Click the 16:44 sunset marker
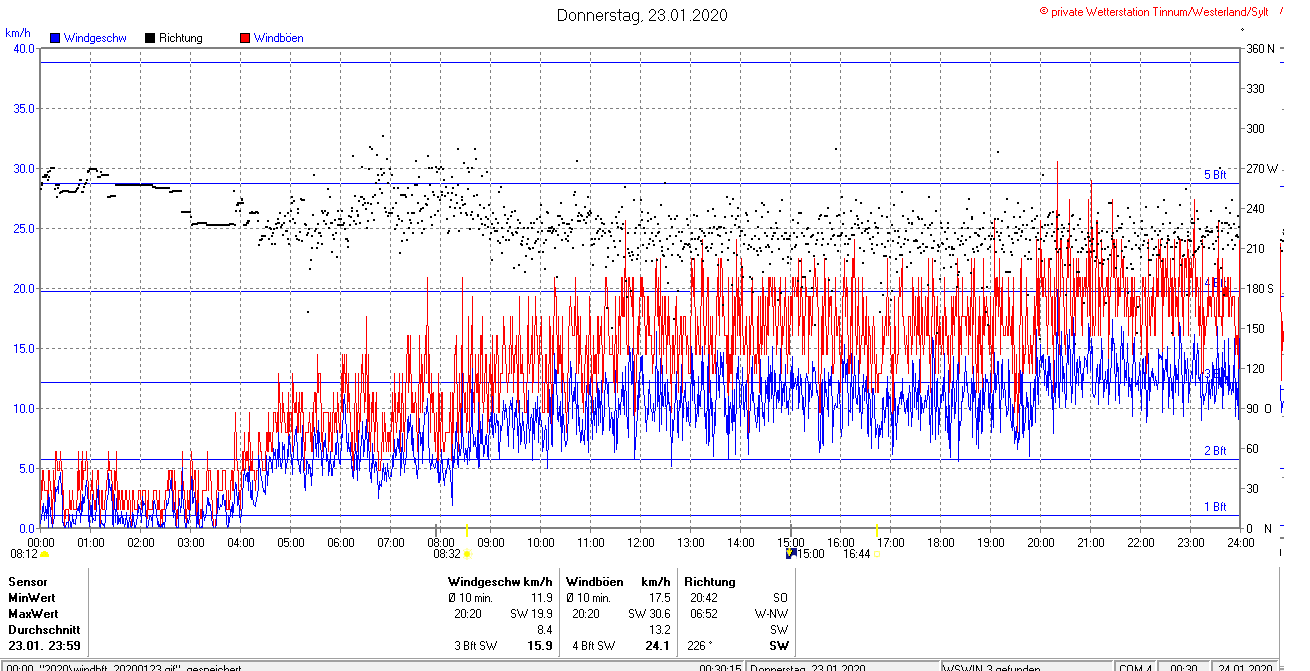Viewport: 1310px width, 671px height. click(x=876, y=554)
